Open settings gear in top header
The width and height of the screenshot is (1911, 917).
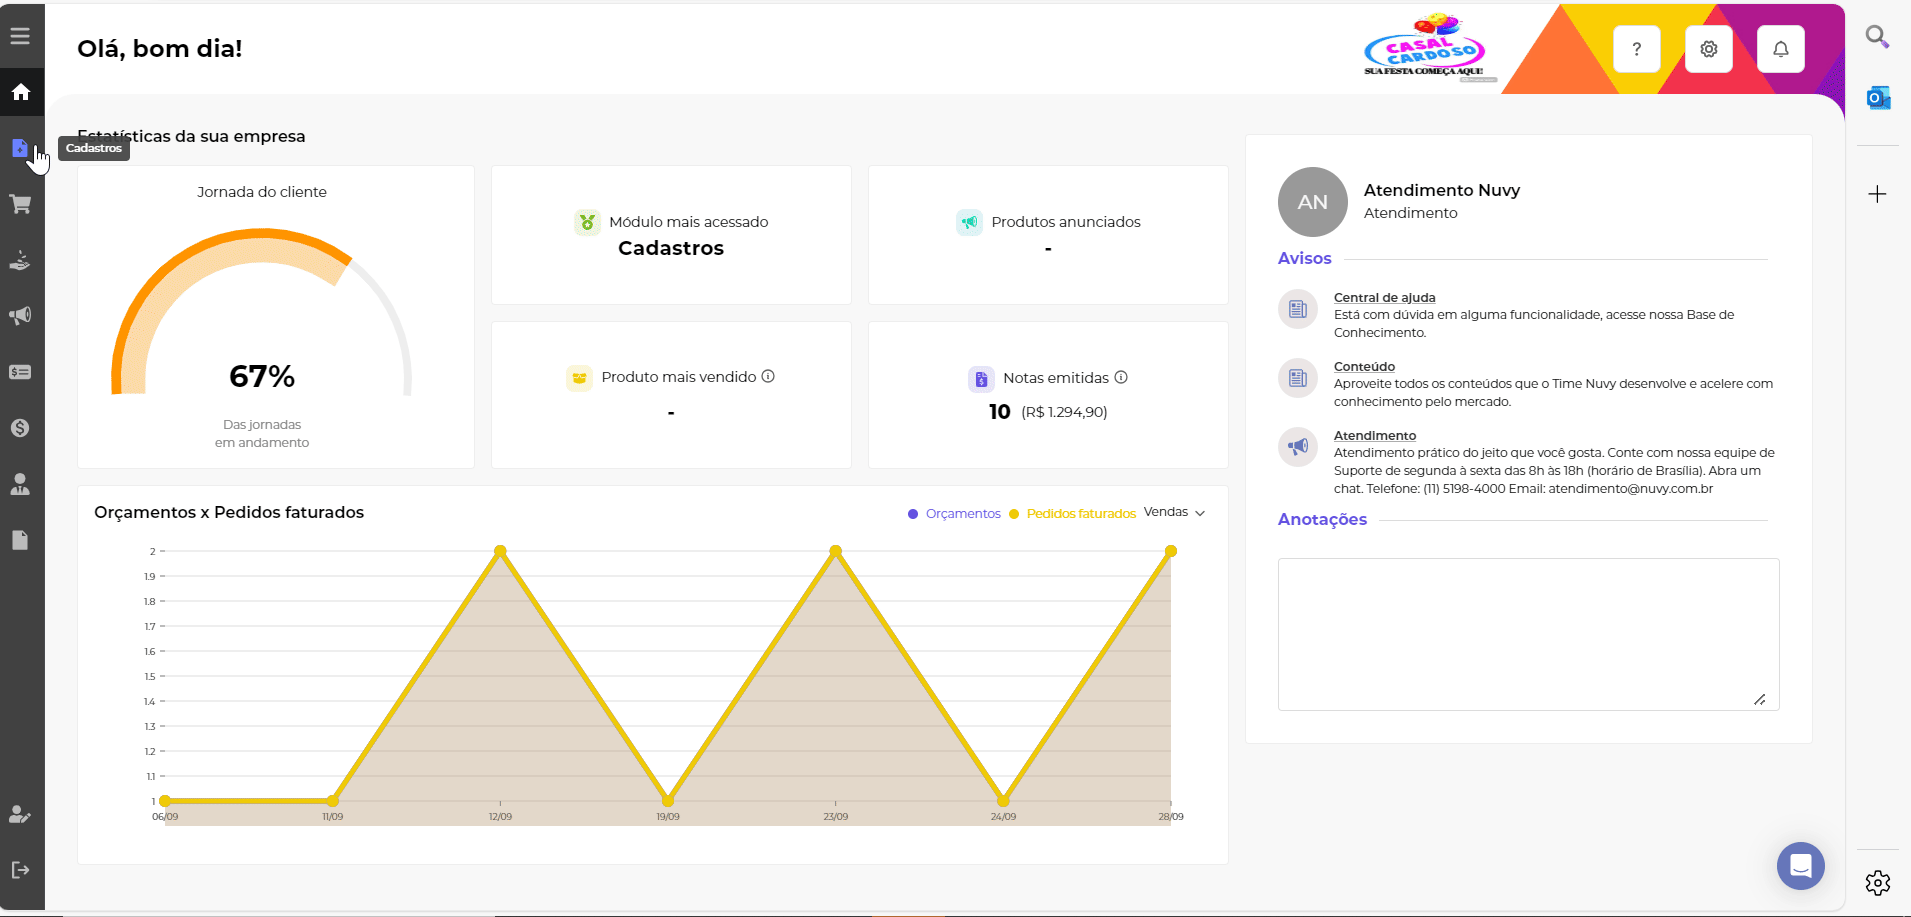[x=1708, y=49]
